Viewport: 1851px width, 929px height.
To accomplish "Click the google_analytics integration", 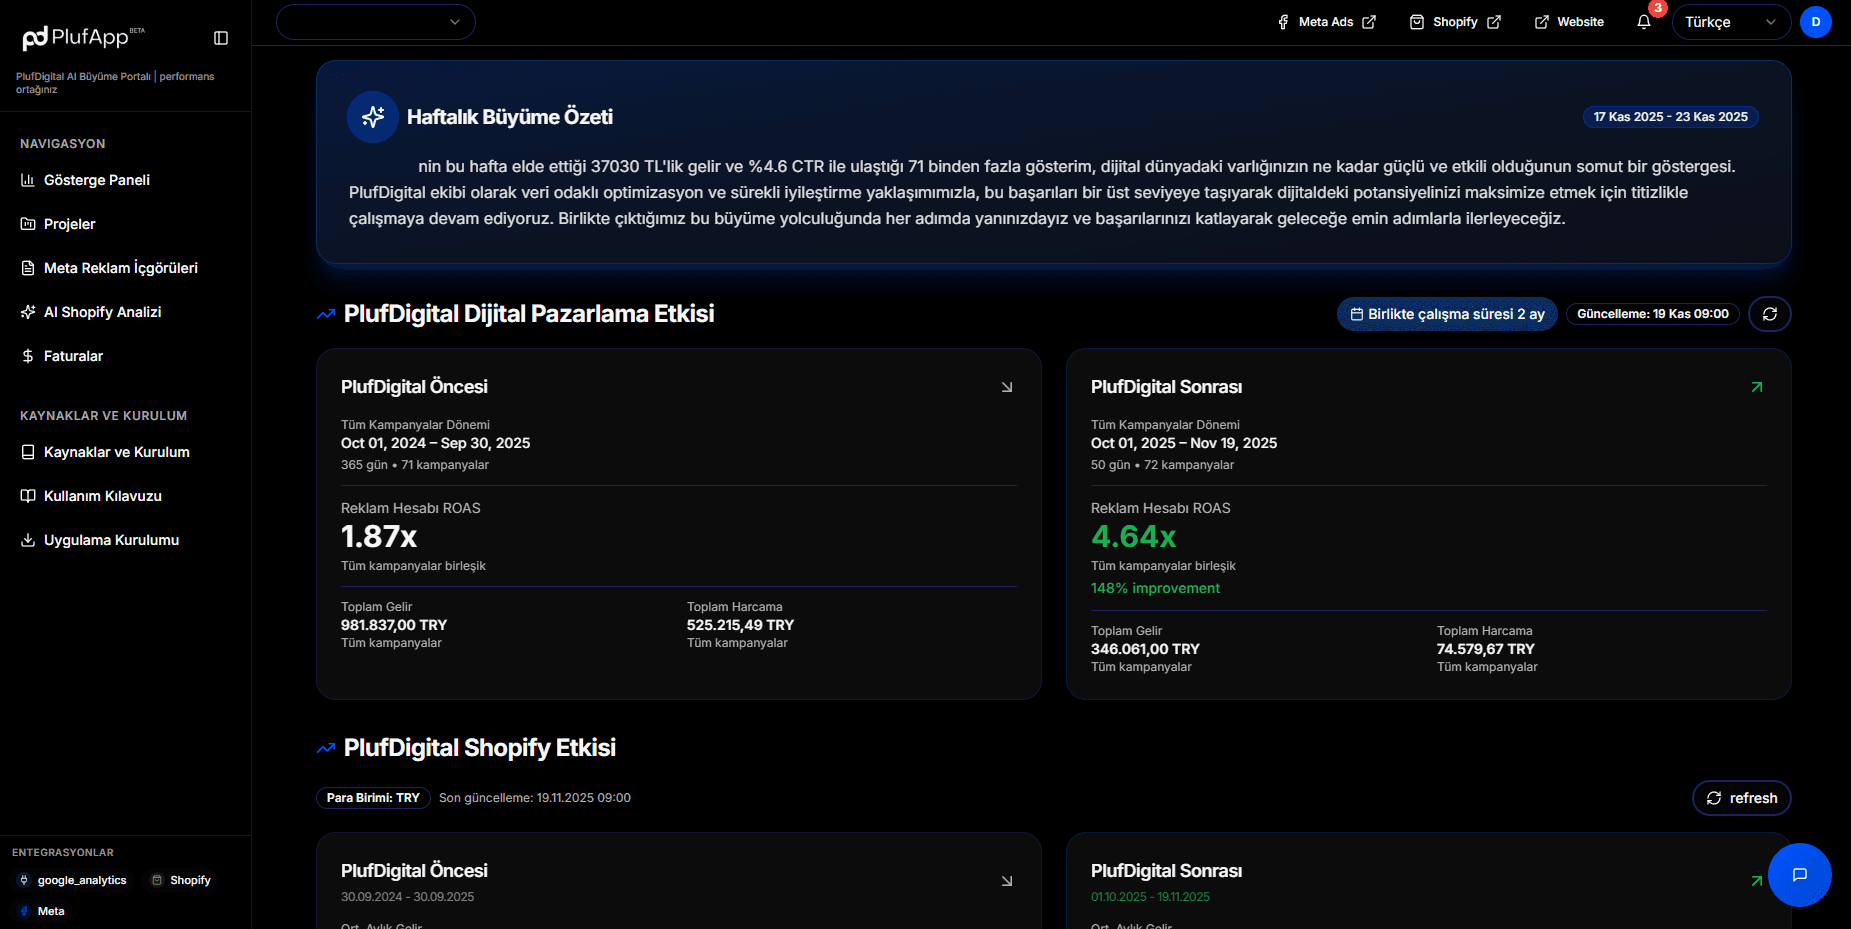I will (x=73, y=880).
